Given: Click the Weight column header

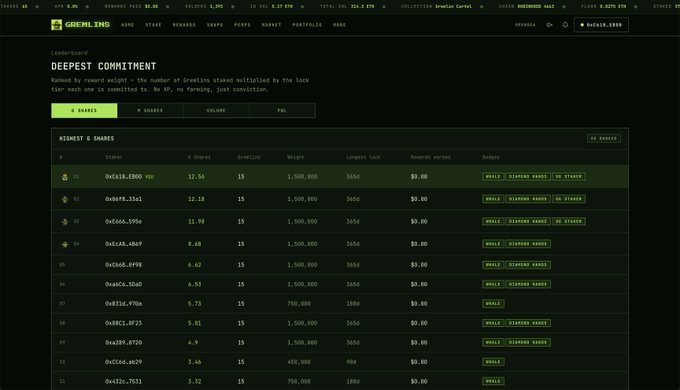Looking at the screenshot, I should pyautogui.click(x=295, y=157).
